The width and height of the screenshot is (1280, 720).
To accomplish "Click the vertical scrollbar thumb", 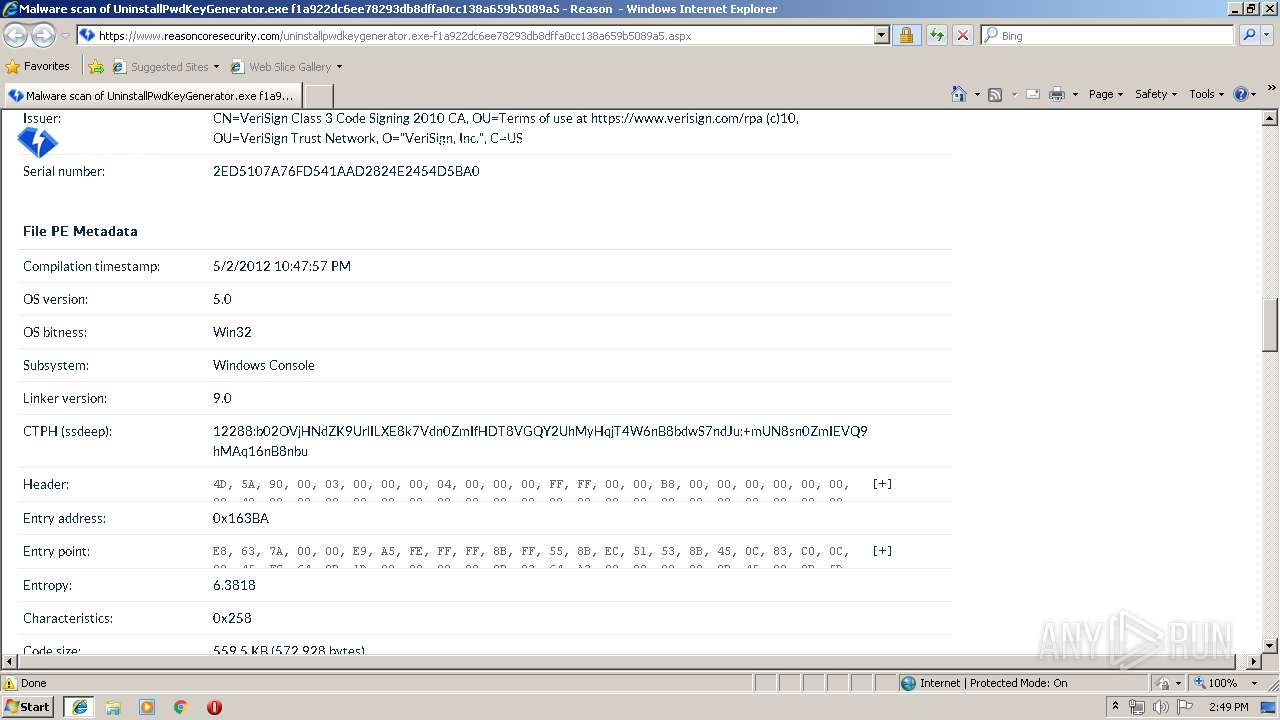I will pyautogui.click(x=1270, y=325).
